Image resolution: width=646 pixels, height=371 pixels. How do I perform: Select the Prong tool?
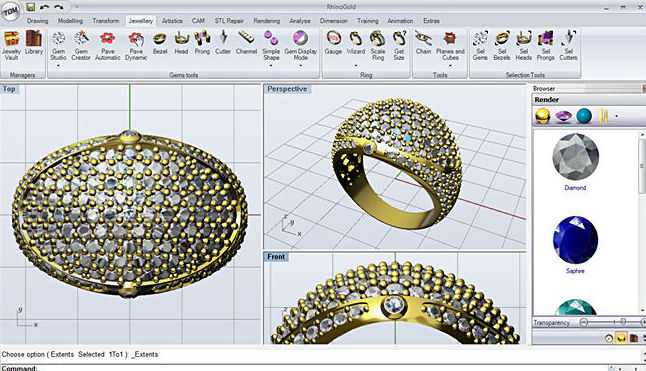[x=202, y=43]
